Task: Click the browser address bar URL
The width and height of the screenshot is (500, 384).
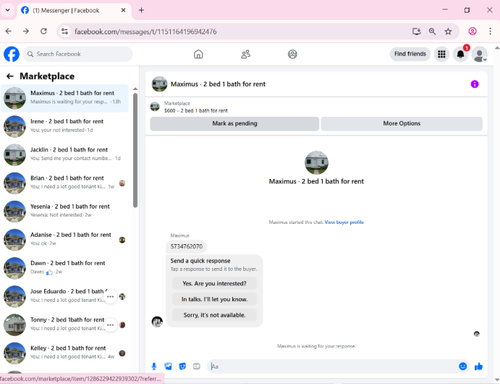Action: (145, 32)
